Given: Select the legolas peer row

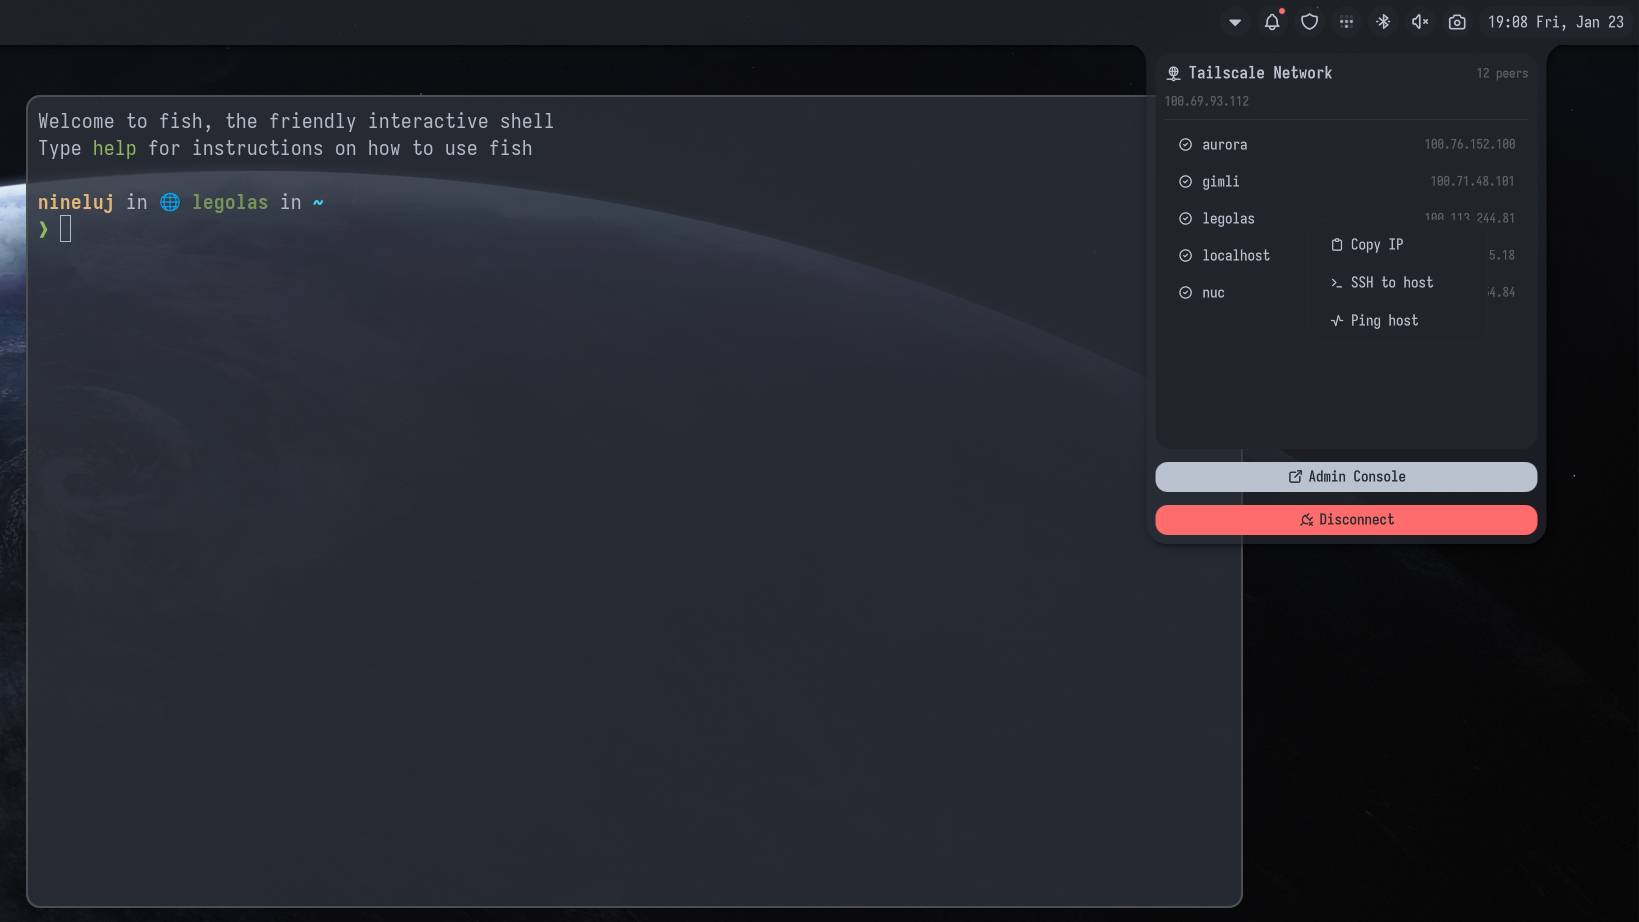Looking at the screenshot, I should click(1346, 219).
